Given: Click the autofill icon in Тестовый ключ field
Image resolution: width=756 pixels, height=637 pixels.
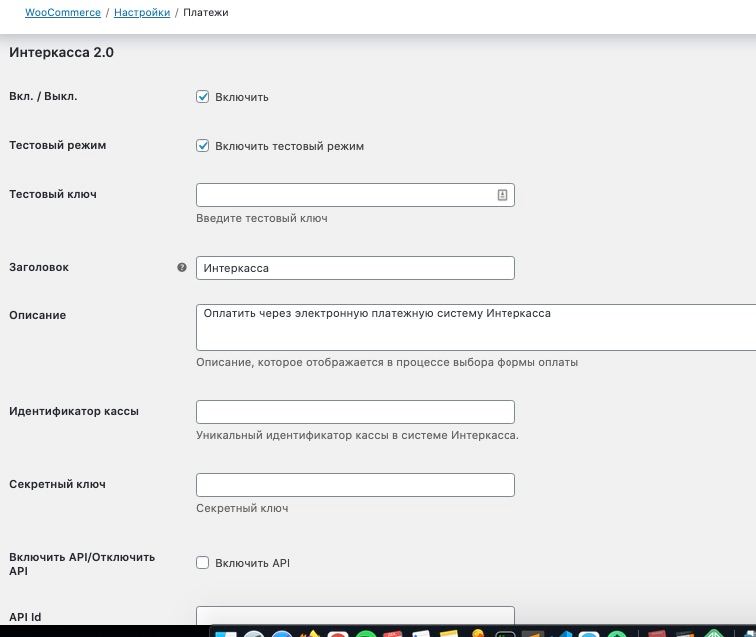Looking at the screenshot, I should point(502,195).
